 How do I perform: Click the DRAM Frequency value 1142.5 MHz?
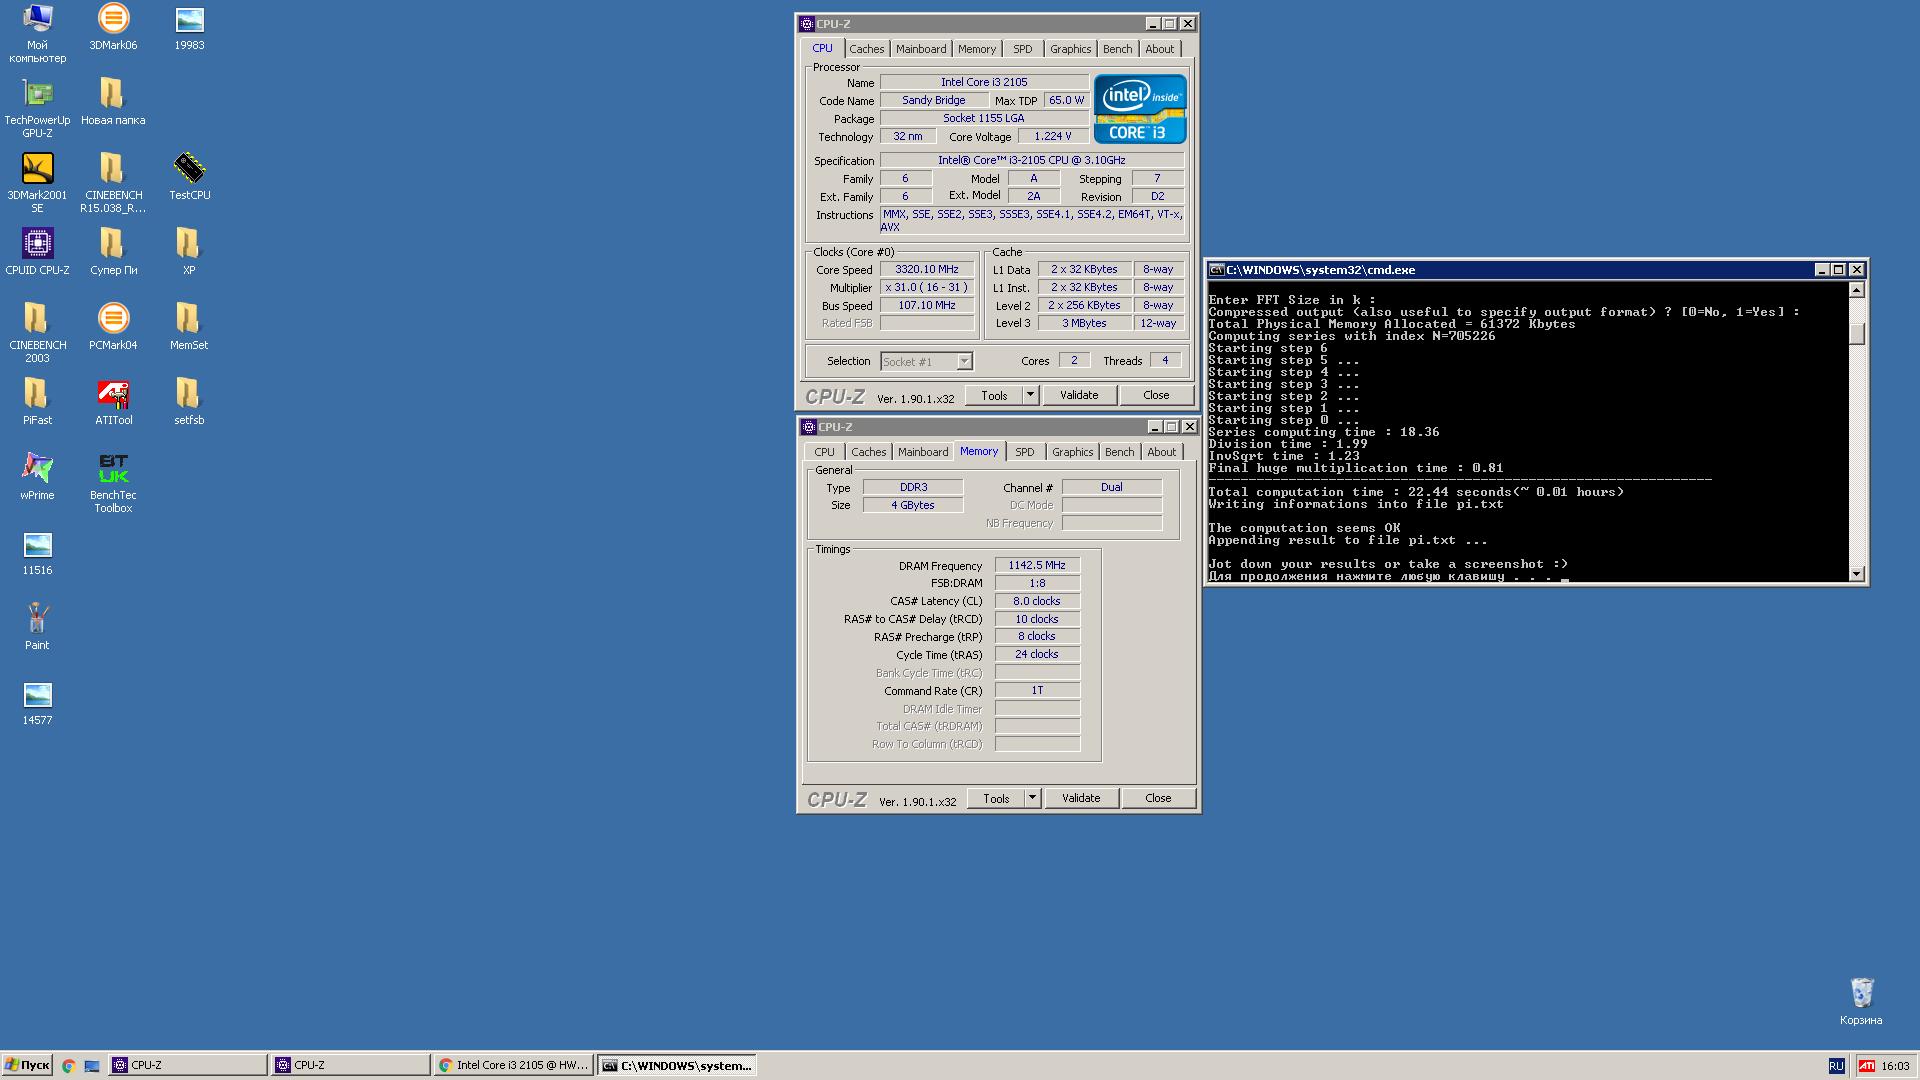[1037, 565]
